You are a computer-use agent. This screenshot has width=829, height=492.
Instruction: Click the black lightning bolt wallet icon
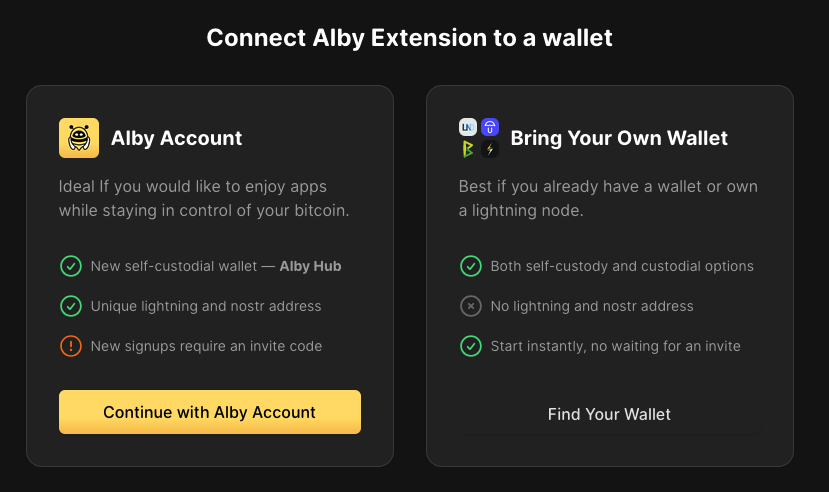coord(490,149)
